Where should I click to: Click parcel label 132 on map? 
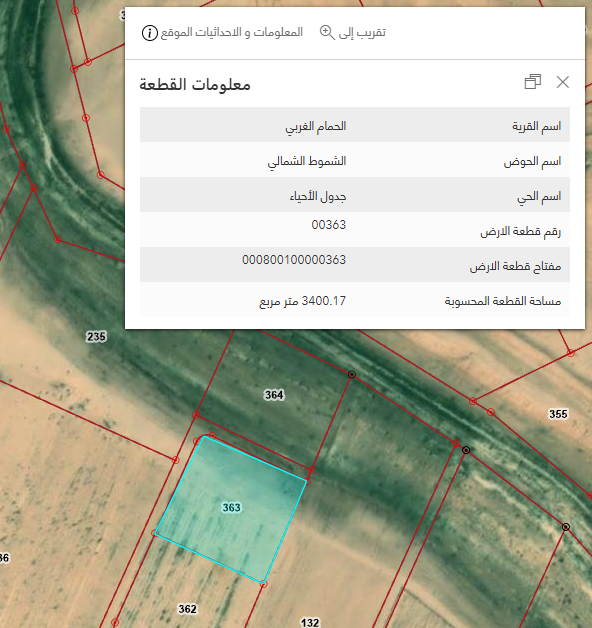point(310,622)
